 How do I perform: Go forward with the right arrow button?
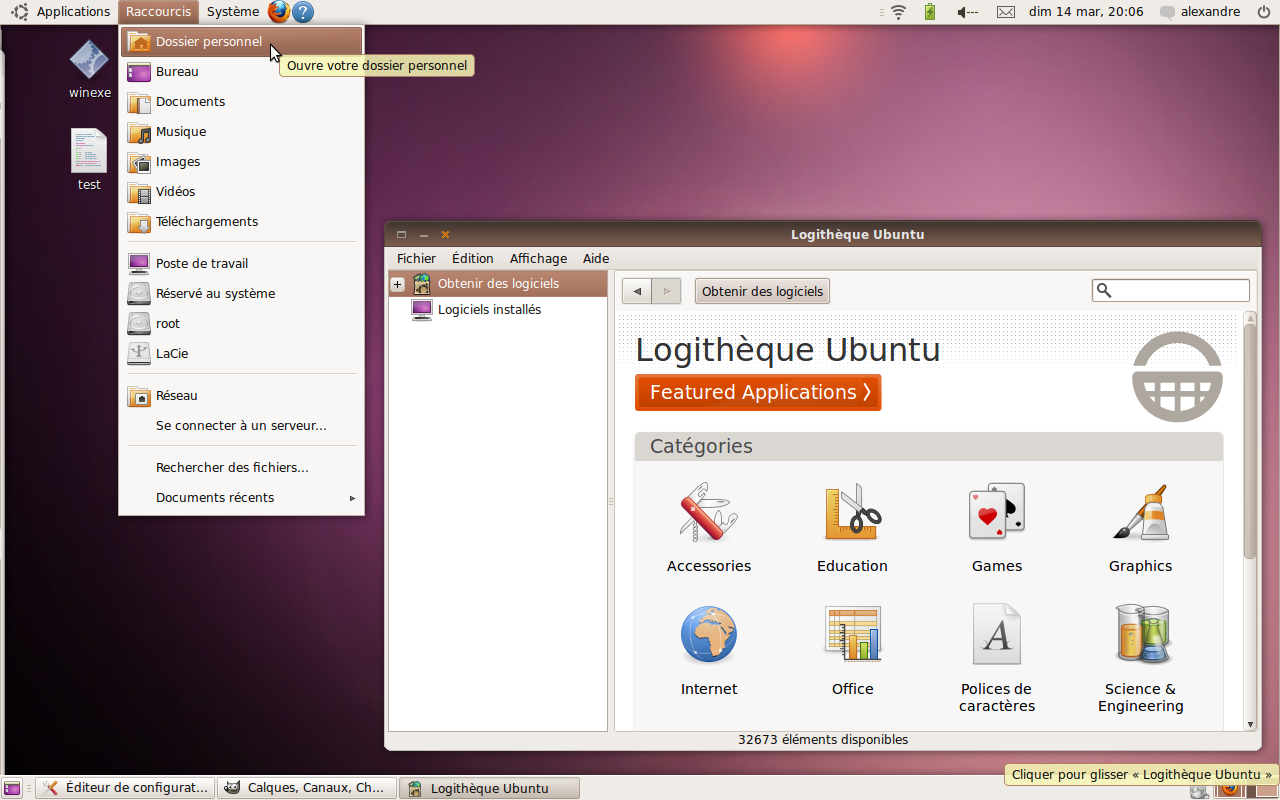click(x=666, y=291)
